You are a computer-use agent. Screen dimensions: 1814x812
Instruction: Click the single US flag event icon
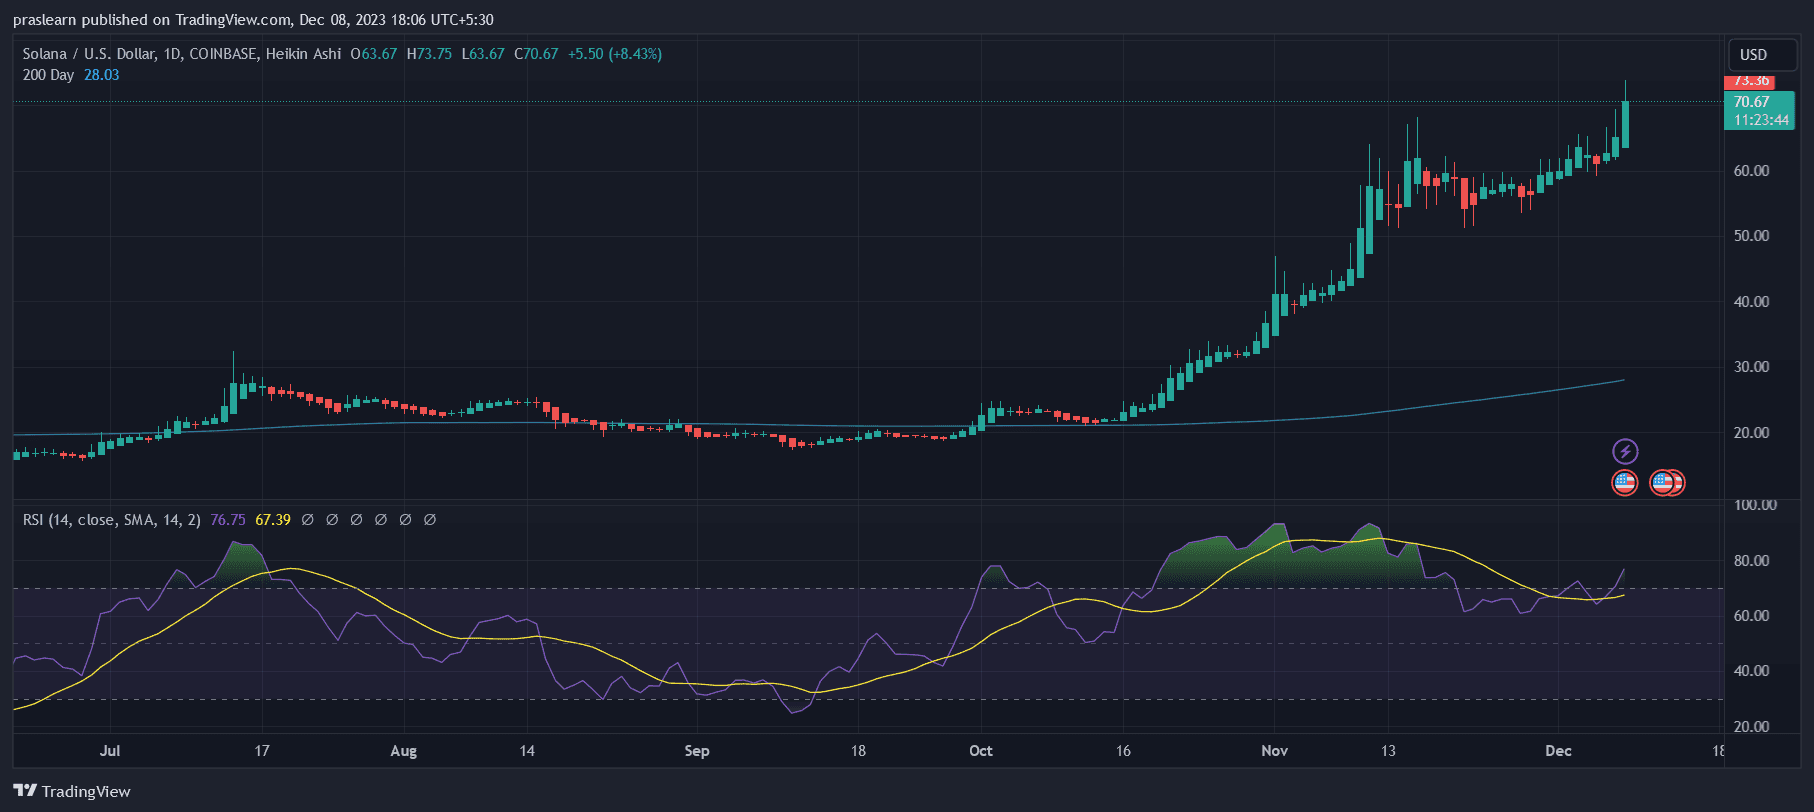point(1625,483)
